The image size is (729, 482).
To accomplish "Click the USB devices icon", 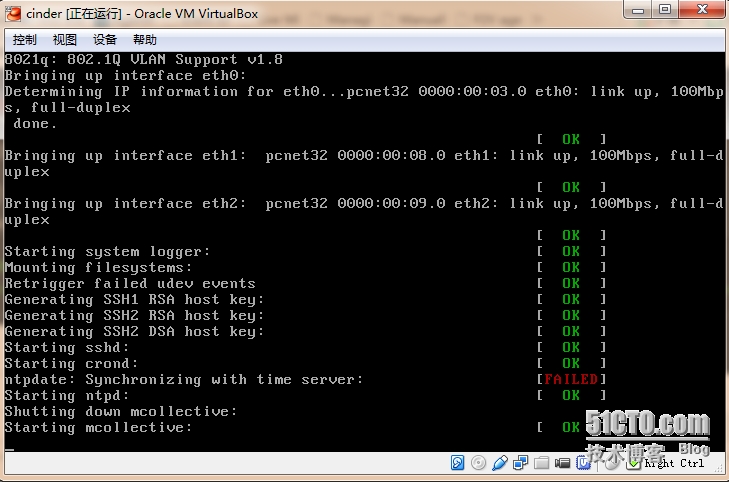I will click(499, 462).
